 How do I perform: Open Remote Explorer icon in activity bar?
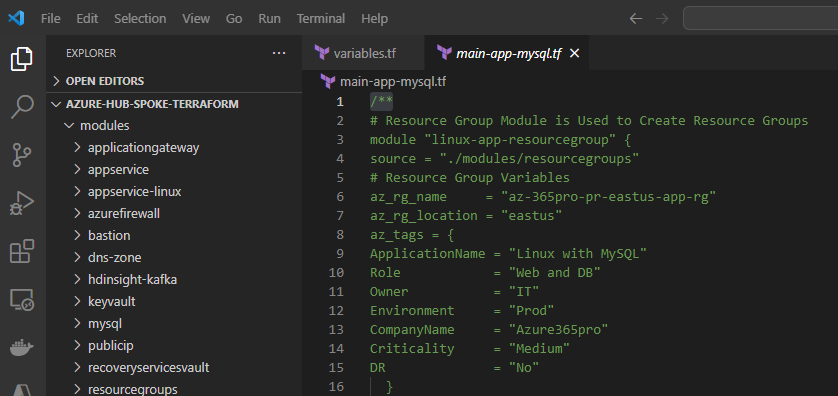[x=22, y=300]
